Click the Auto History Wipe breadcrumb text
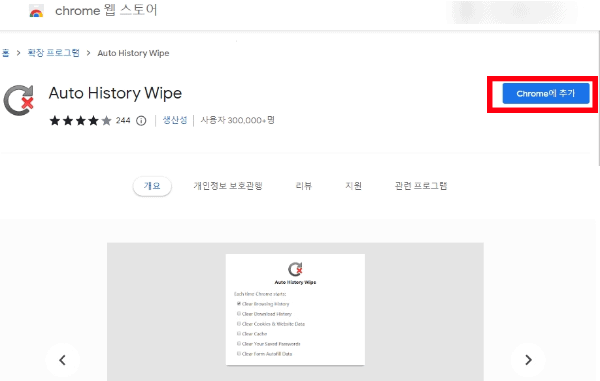The image size is (600, 381). click(133, 53)
